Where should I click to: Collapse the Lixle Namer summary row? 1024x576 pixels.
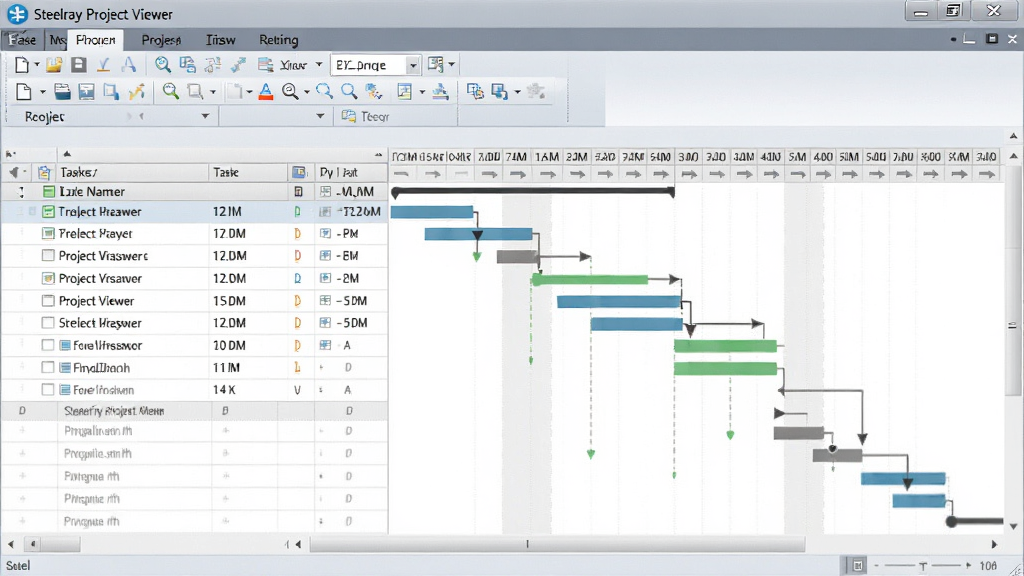click(x=22, y=191)
